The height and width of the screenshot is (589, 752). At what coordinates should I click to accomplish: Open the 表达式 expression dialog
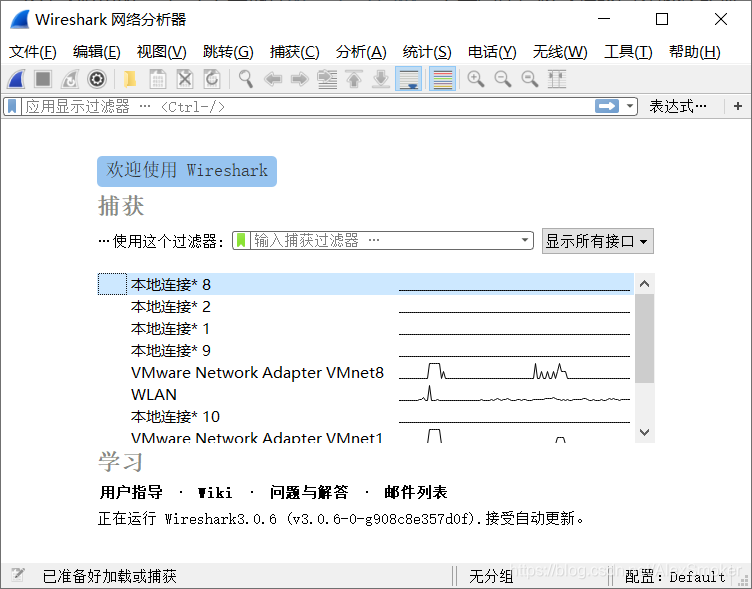tap(678, 106)
